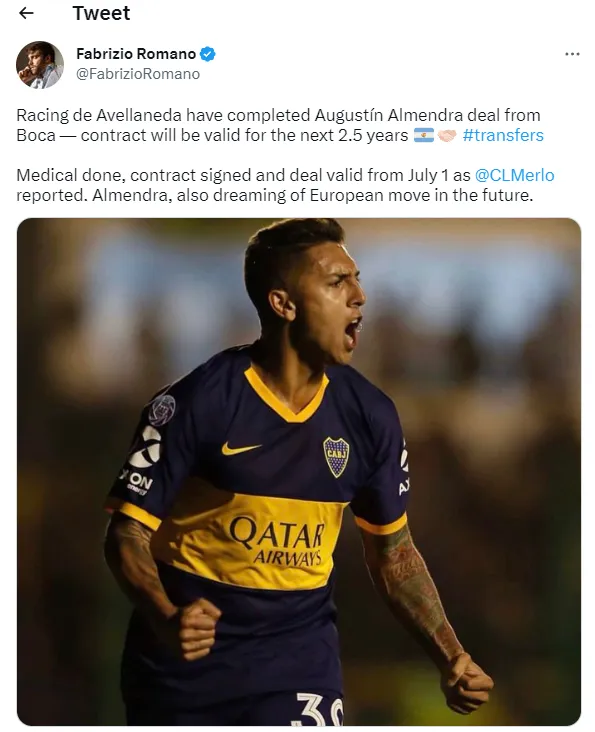Image resolution: width=595 pixels, height=732 pixels.
Task: Click the jersey number on shorts
Action: 320,709
